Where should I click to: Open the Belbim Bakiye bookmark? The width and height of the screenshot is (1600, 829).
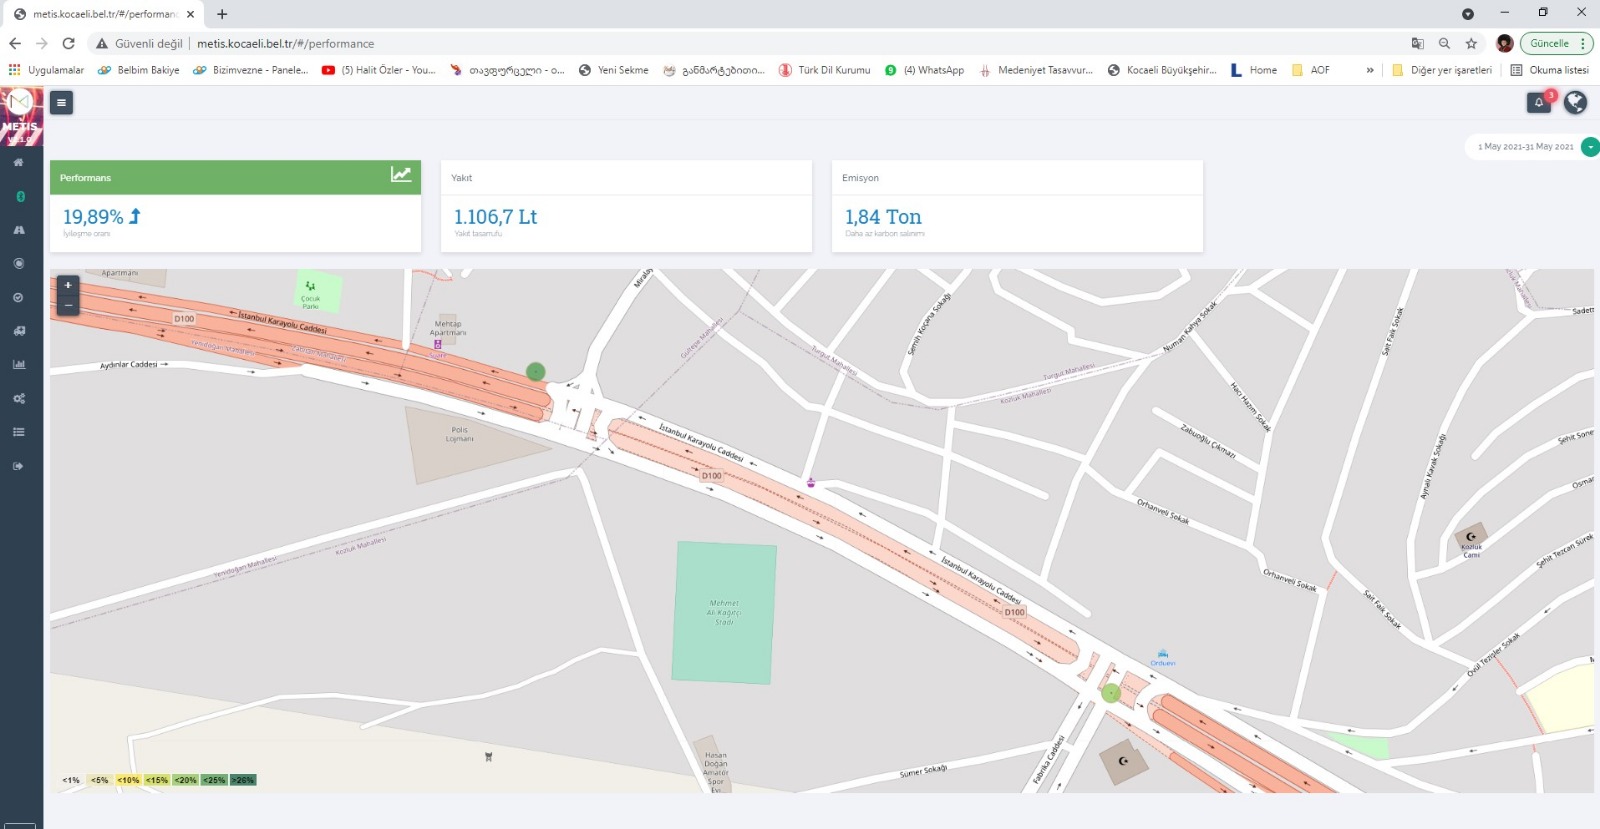[x=138, y=70]
